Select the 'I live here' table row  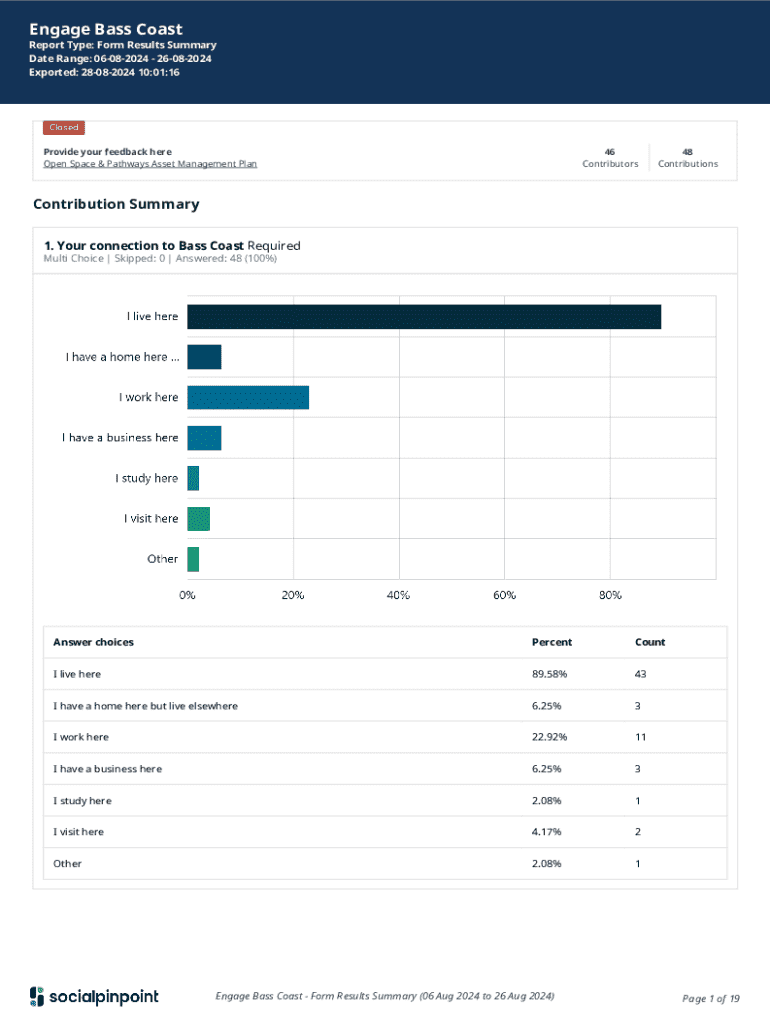pos(77,674)
